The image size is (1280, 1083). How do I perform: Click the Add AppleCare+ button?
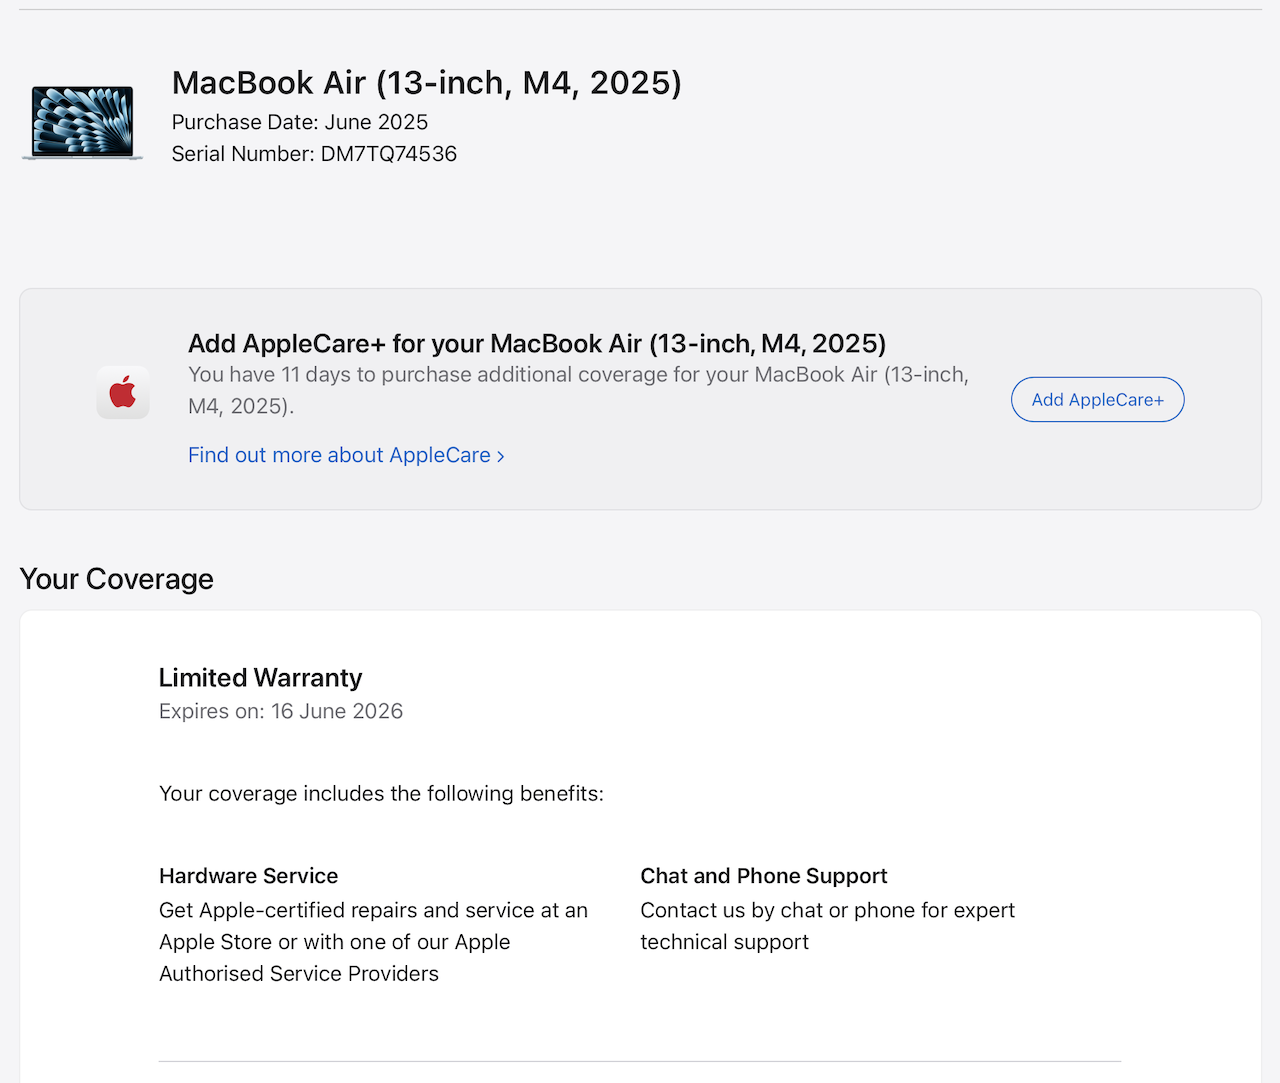(1097, 400)
